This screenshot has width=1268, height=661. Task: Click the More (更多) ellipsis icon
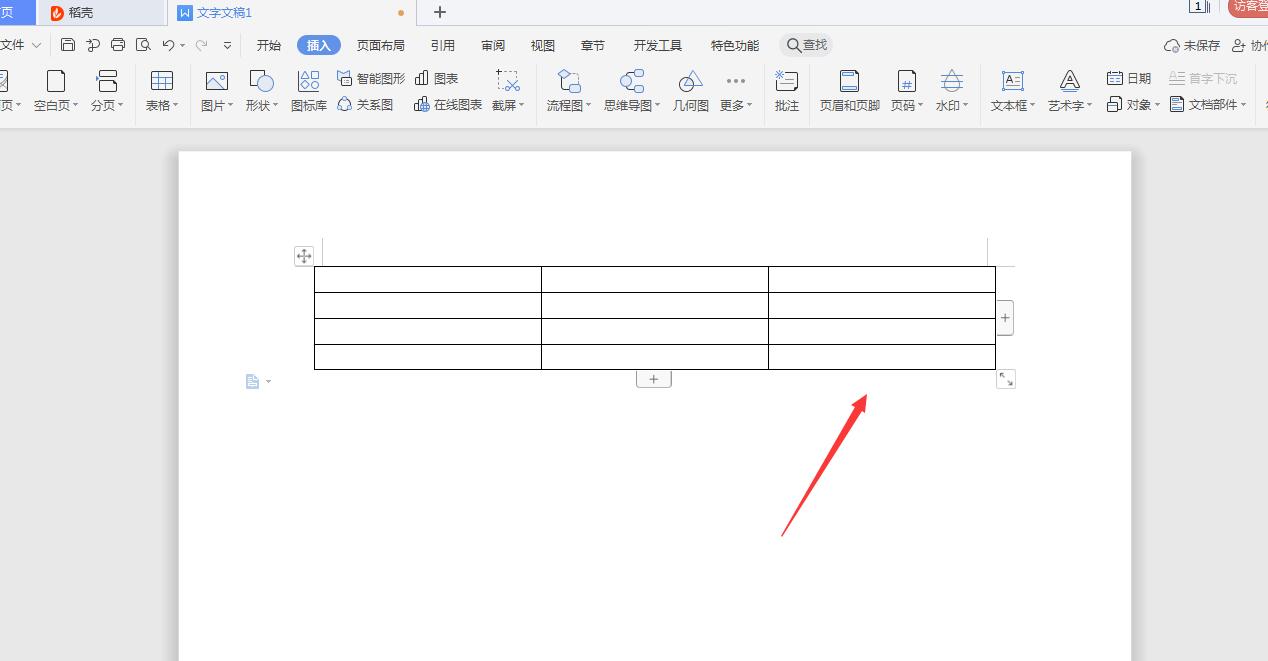coord(736,81)
